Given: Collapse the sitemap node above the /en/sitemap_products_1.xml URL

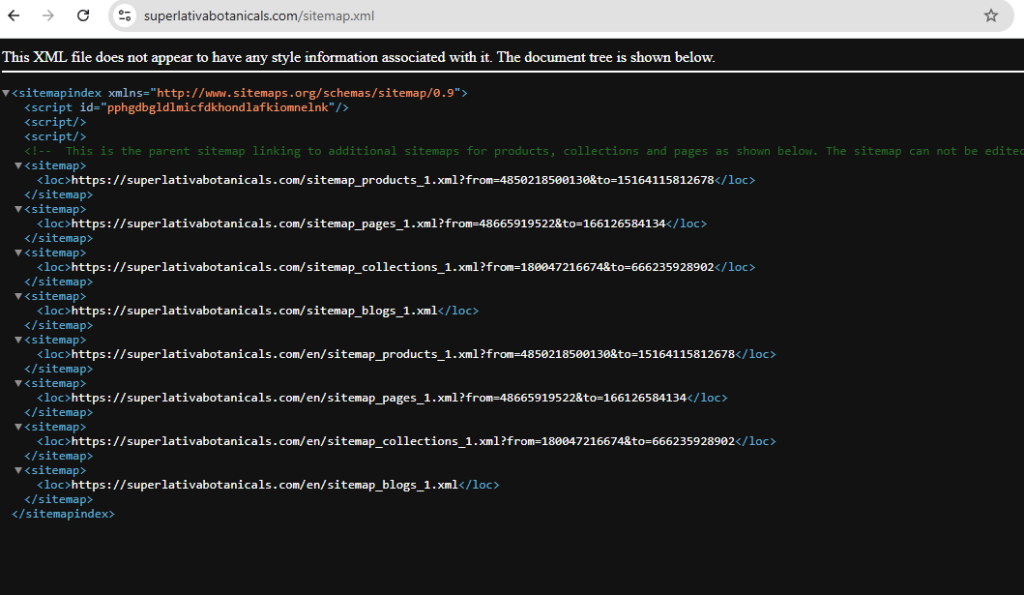Looking at the screenshot, I should [19, 340].
